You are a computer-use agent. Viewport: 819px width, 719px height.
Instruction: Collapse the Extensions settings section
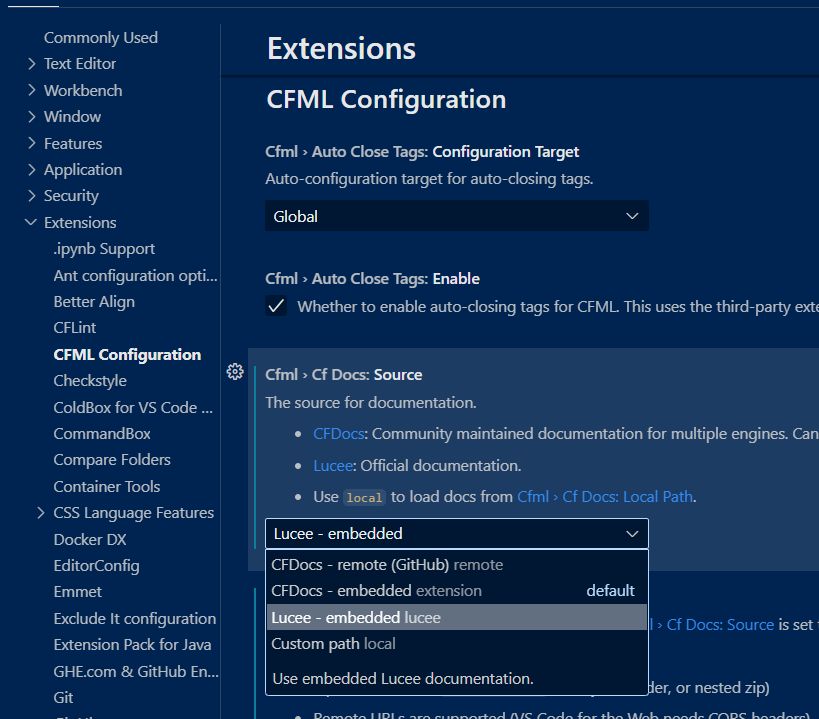(x=31, y=222)
